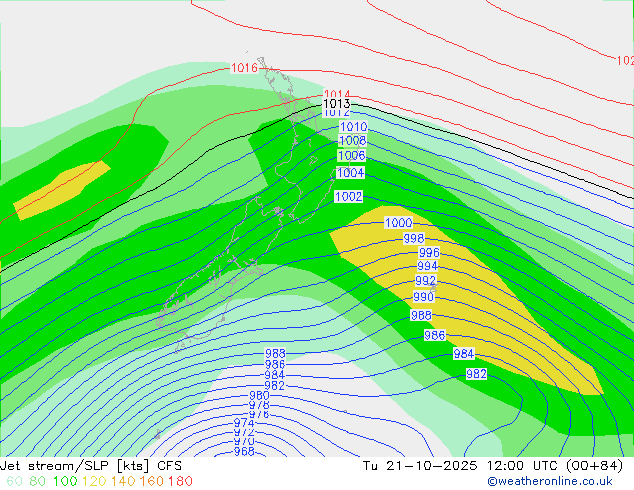The width and height of the screenshot is (634, 490).
Task: Select the 1008 pressure label
Action: (x=353, y=140)
